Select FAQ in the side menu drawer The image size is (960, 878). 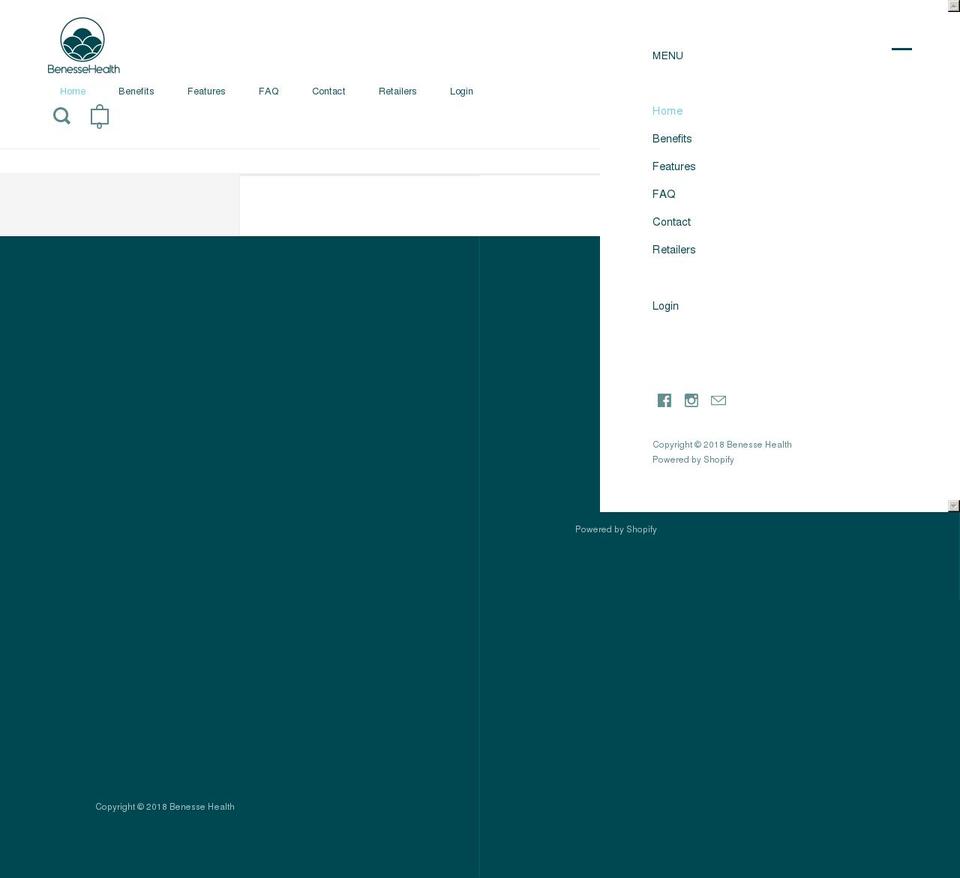664,194
